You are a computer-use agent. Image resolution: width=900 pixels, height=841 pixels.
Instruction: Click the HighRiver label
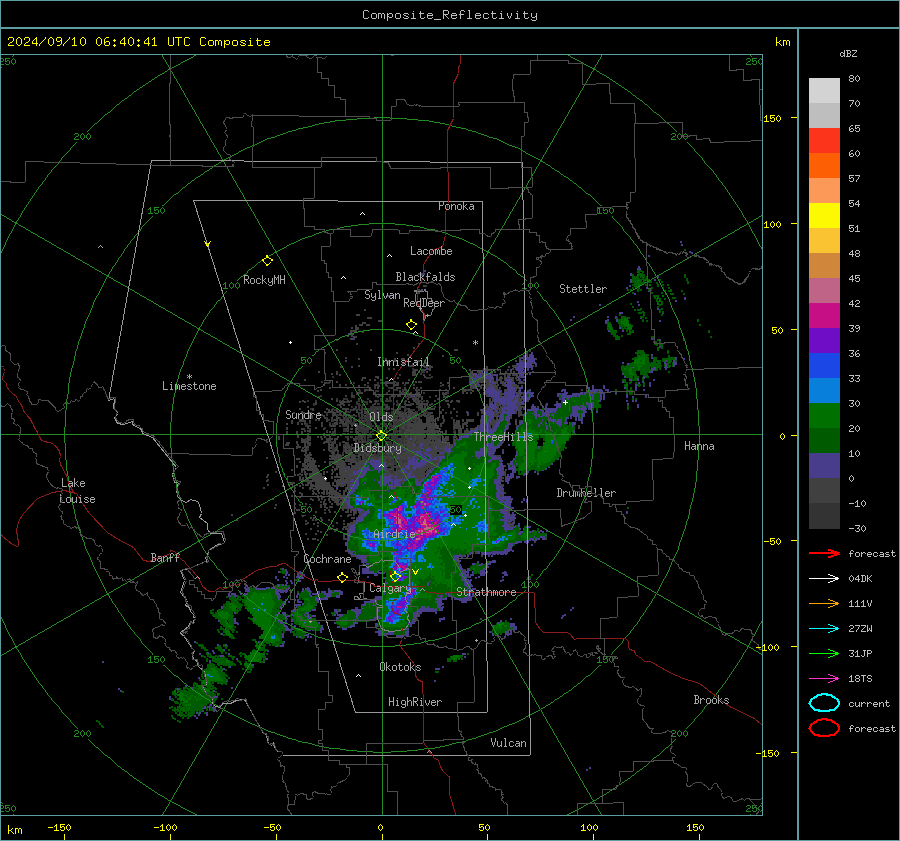click(415, 702)
